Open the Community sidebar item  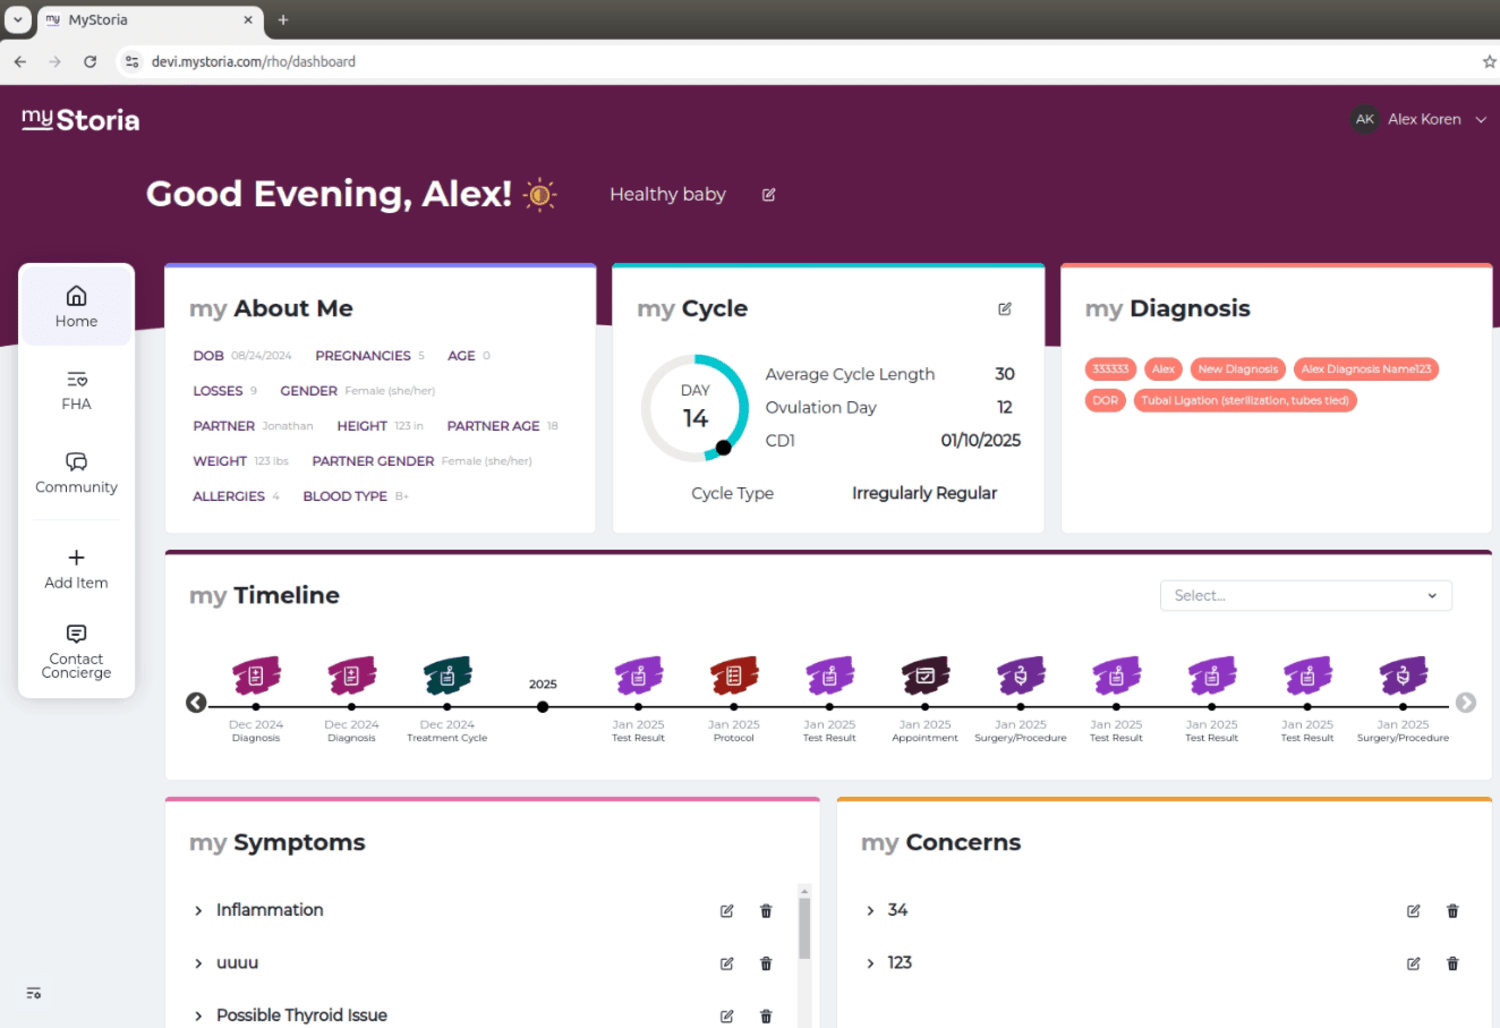[76, 473]
